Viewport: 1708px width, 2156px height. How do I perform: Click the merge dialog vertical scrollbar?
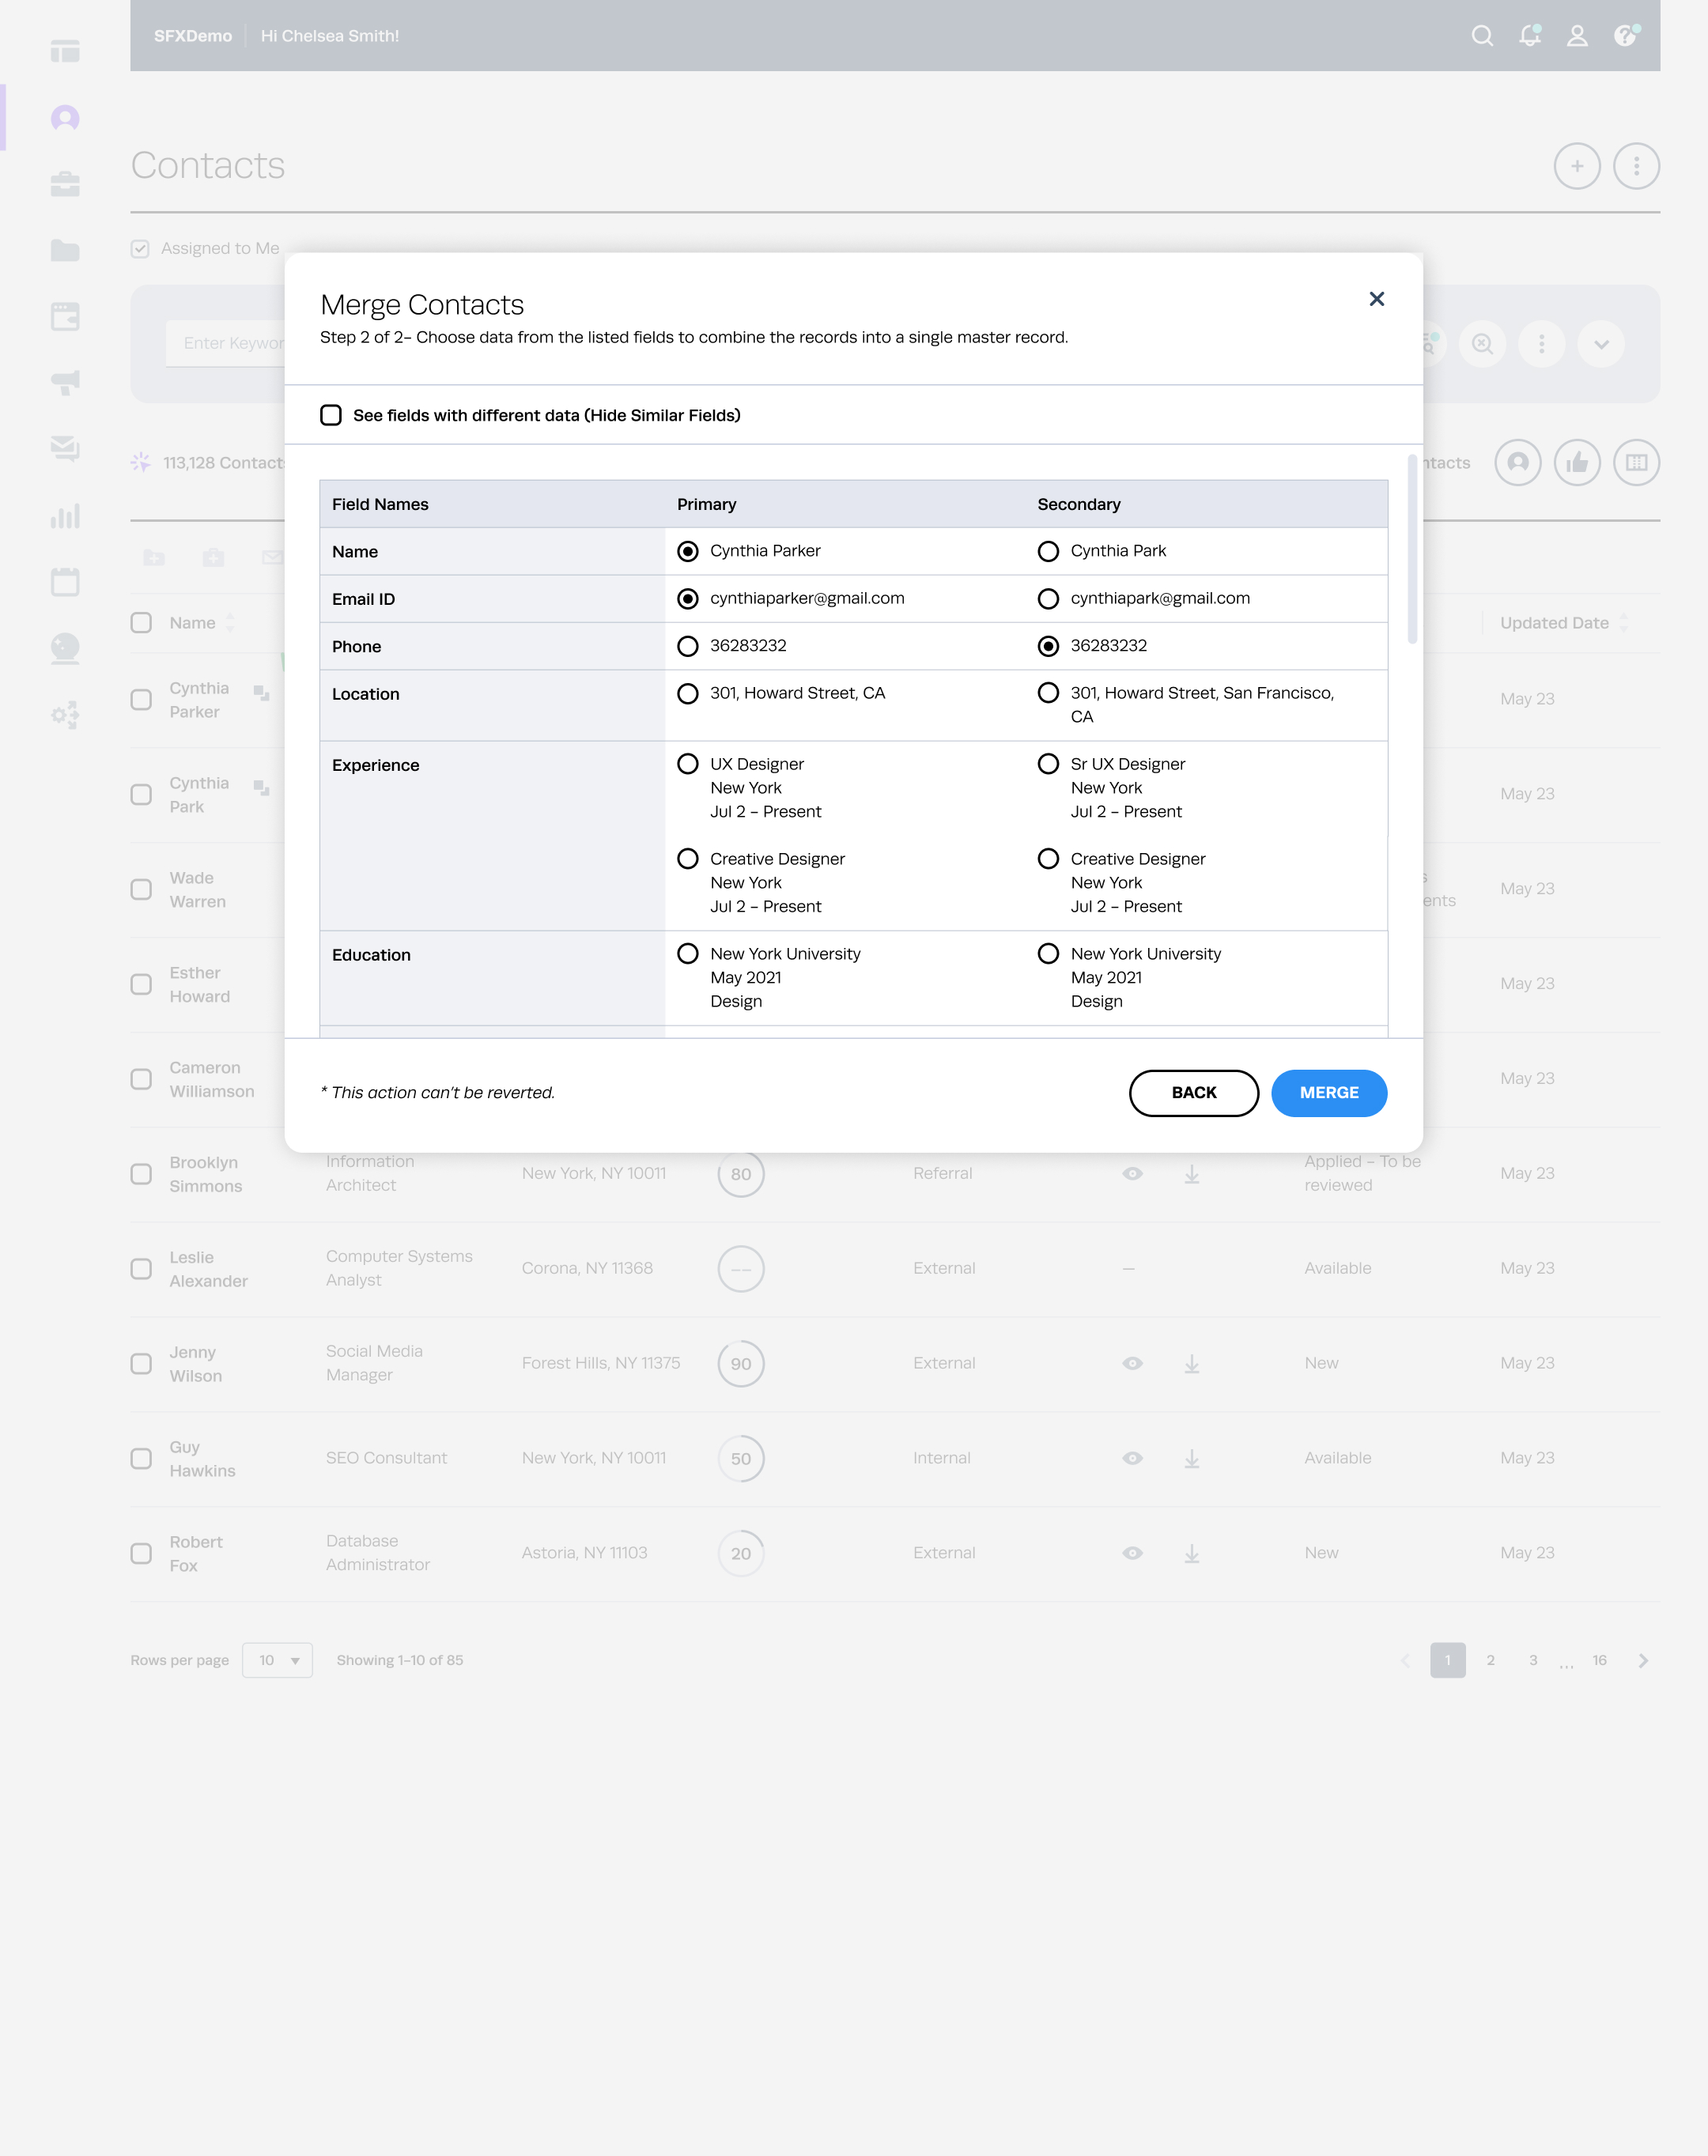1412,550
